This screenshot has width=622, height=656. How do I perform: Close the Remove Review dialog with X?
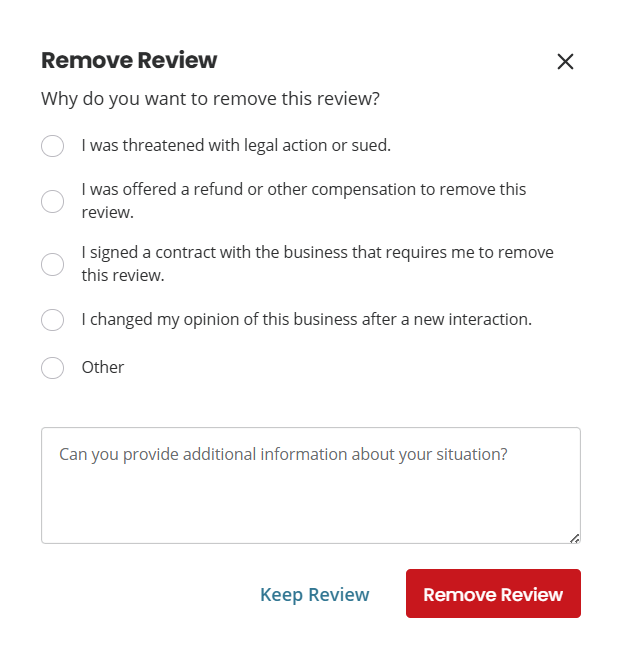click(x=565, y=62)
